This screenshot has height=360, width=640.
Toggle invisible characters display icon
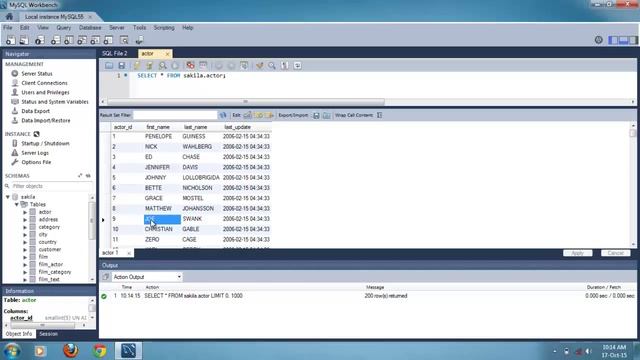(x=285, y=65)
